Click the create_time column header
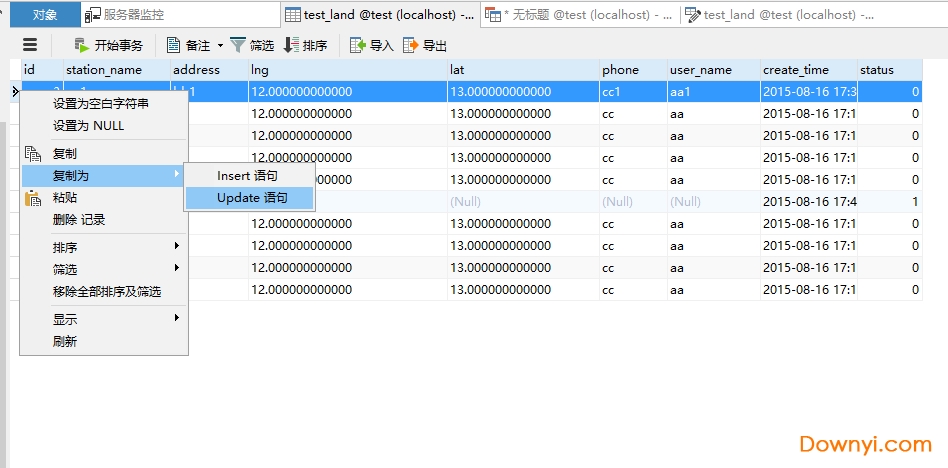The image size is (948, 468). coord(795,70)
